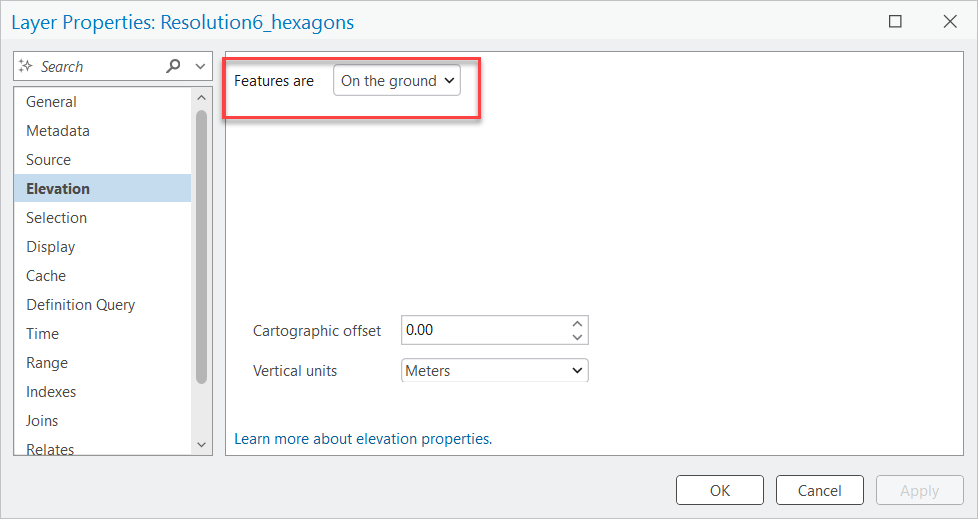This screenshot has height=519, width=978.
Task: Open Learn more about elevation properties link
Action: [363, 439]
